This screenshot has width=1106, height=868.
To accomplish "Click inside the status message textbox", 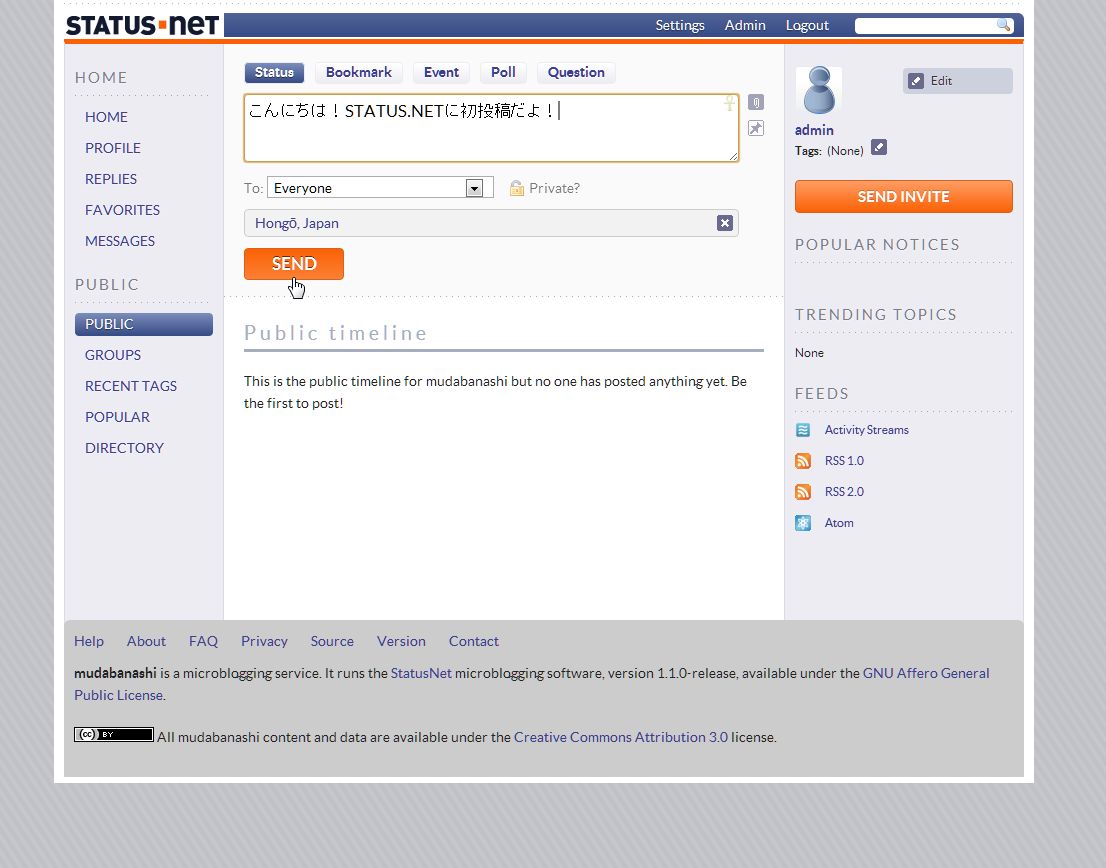I will click(x=492, y=128).
